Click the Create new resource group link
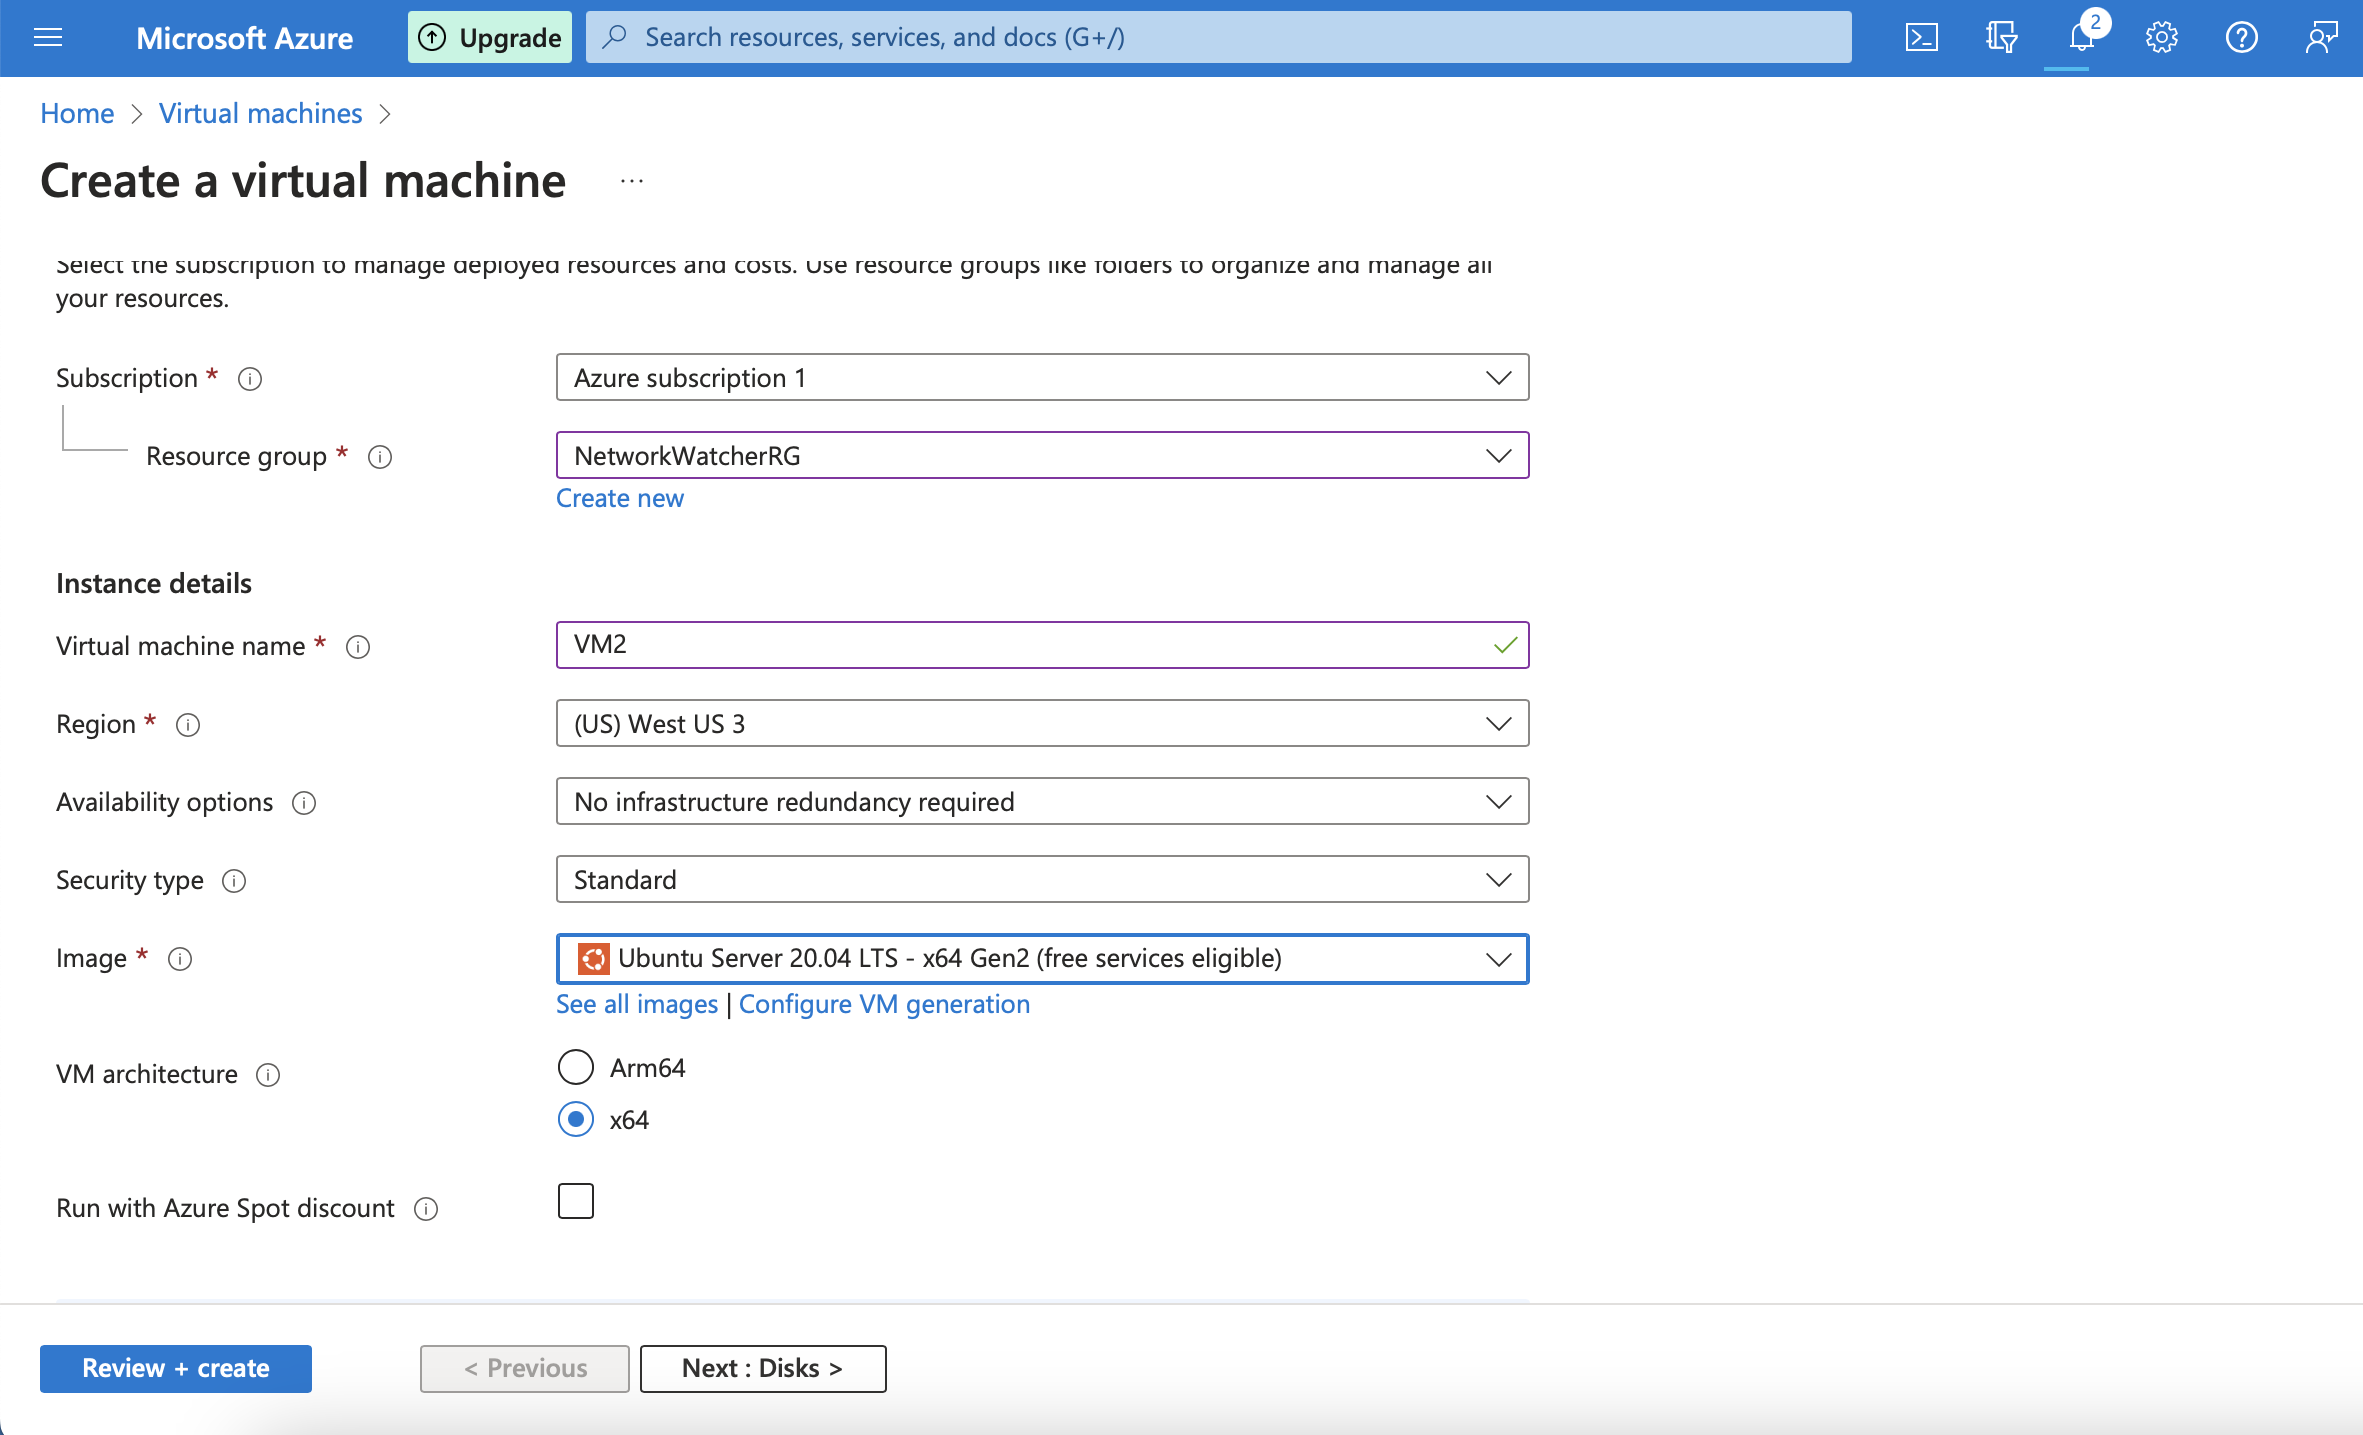The image size is (2363, 1435). pyautogui.click(x=619, y=498)
